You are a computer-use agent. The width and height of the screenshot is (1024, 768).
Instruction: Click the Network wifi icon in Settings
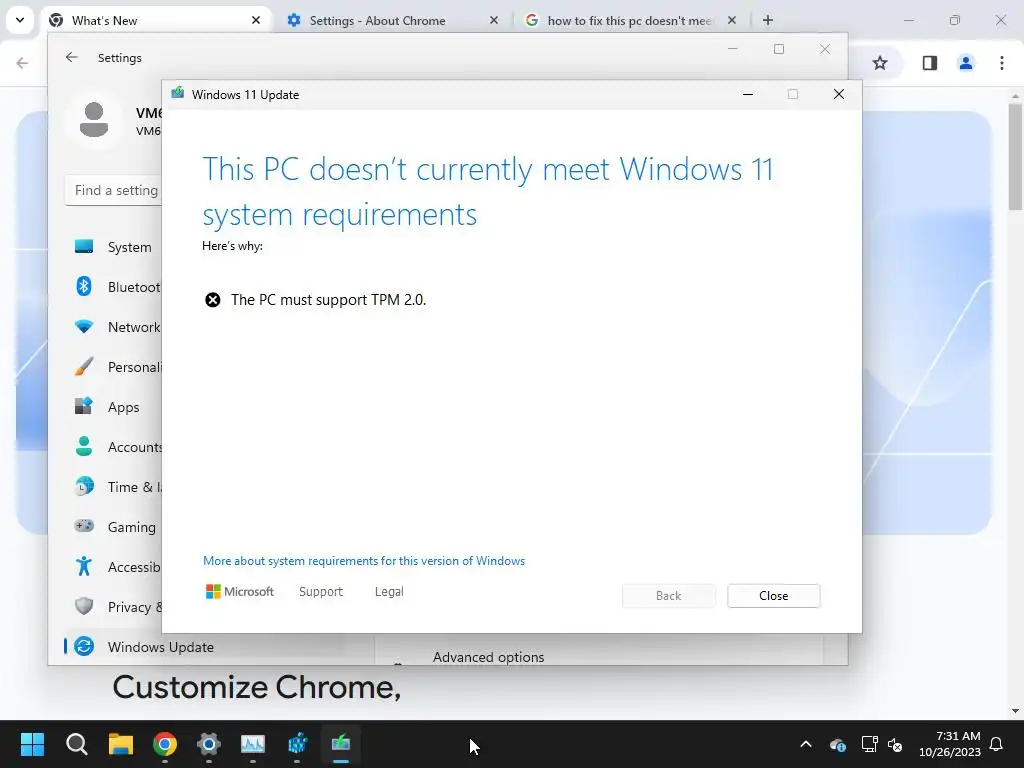click(x=84, y=327)
